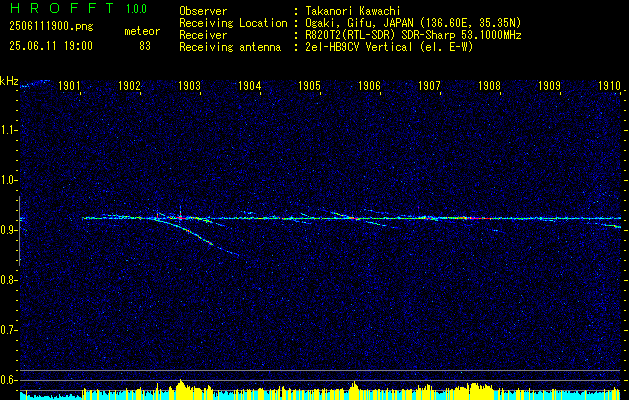Screen dimensions: 629x400
Task: Click the long descending meteor echo trail after 1903
Action: 197,236
